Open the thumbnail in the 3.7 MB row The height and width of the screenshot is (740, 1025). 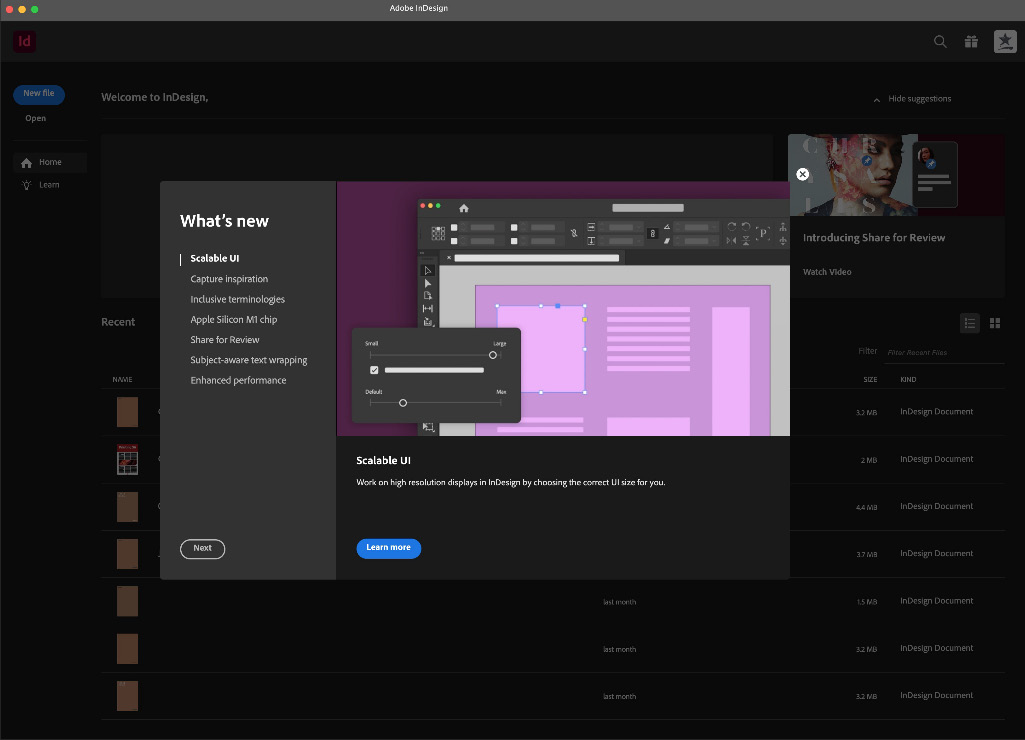click(127, 554)
